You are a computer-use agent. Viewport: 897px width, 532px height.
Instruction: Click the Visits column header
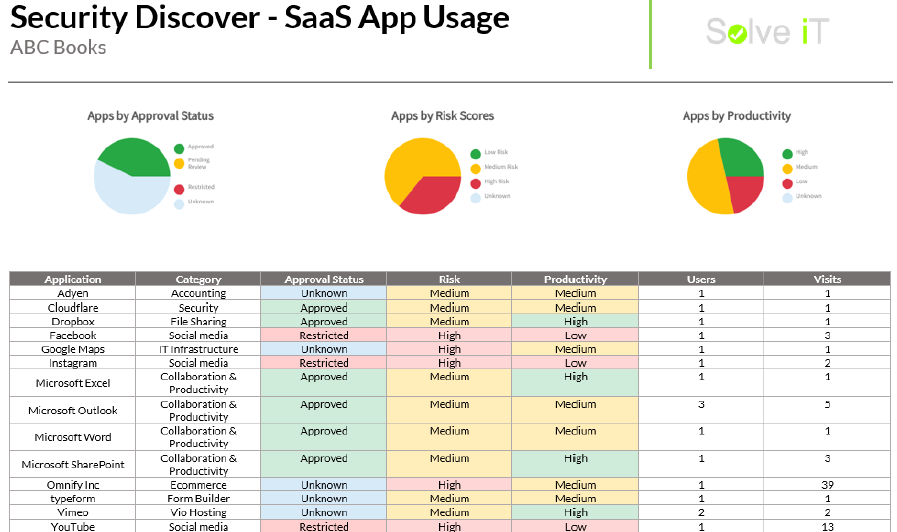[x=827, y=279]
